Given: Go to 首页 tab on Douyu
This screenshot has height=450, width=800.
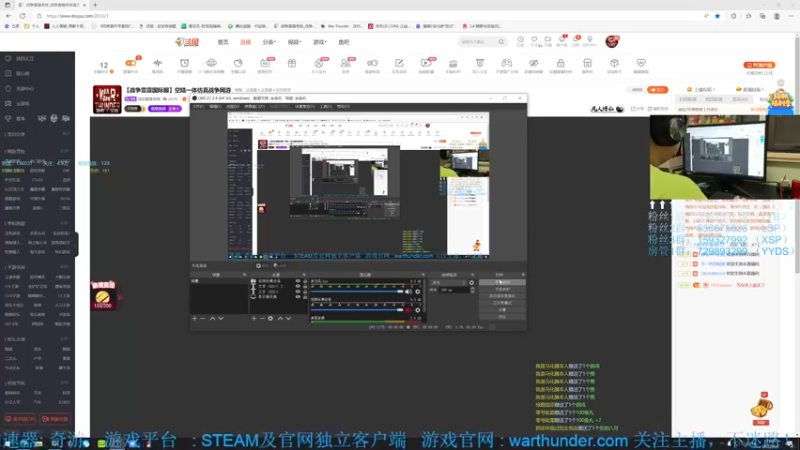Looking at the screenshot, I should 223,42.
